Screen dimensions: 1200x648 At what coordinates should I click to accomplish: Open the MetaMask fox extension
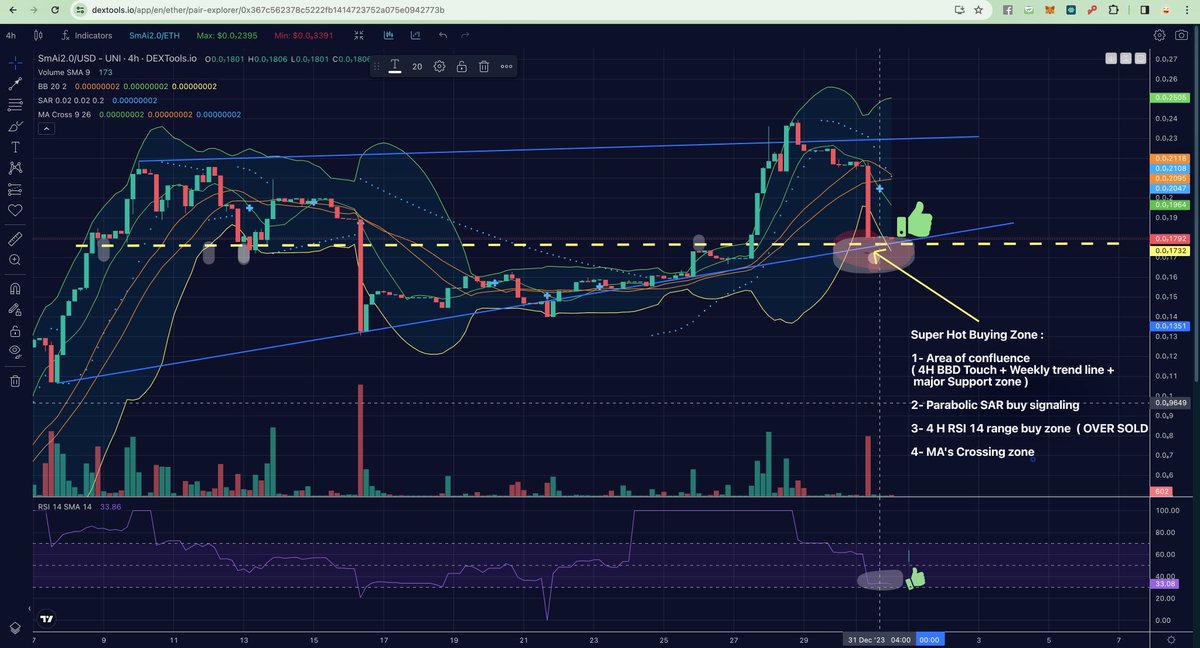click(1048, 9)
